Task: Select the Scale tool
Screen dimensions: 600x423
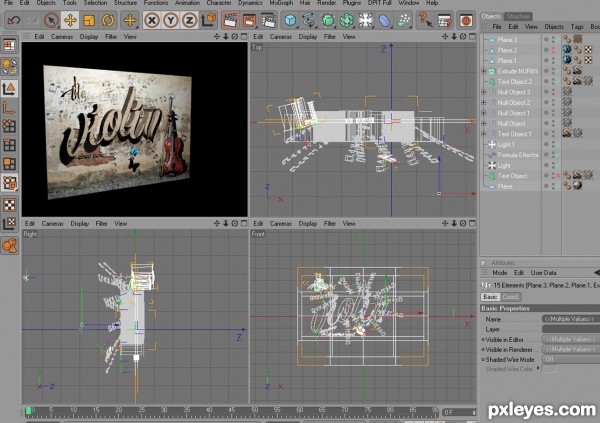Action: click(x=89, y=20)
